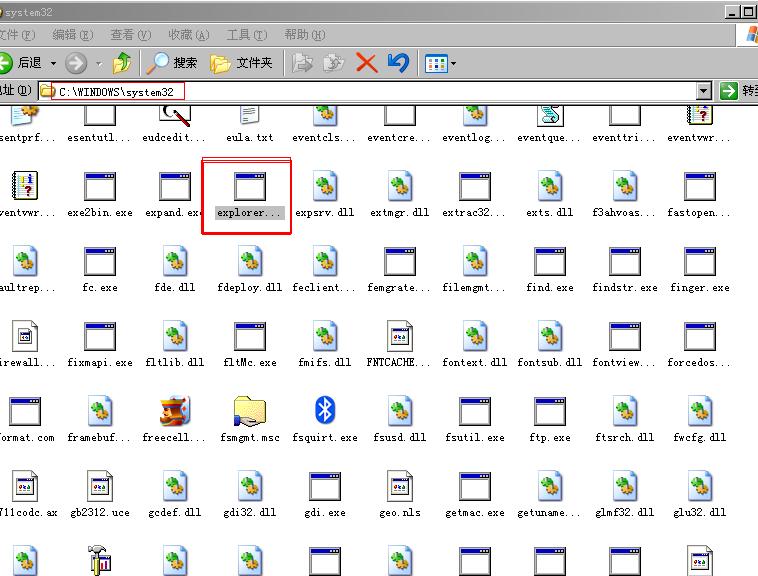Click the glmf32.dll file name
This screenshot has height=576, width=758.
coord(625,512)
